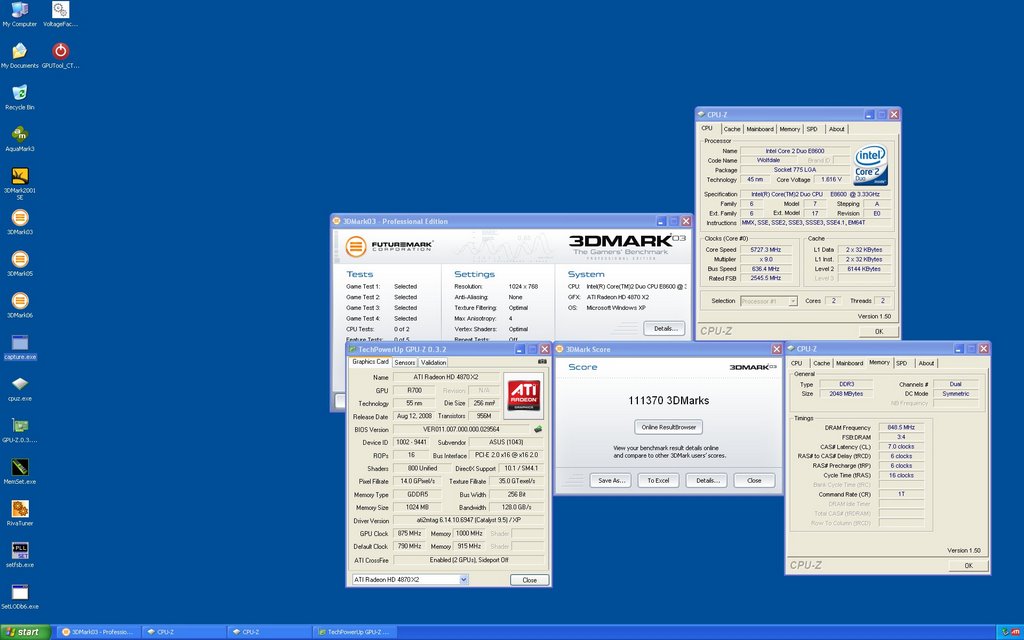
Task: Click To Excel button
Action: 658,480
